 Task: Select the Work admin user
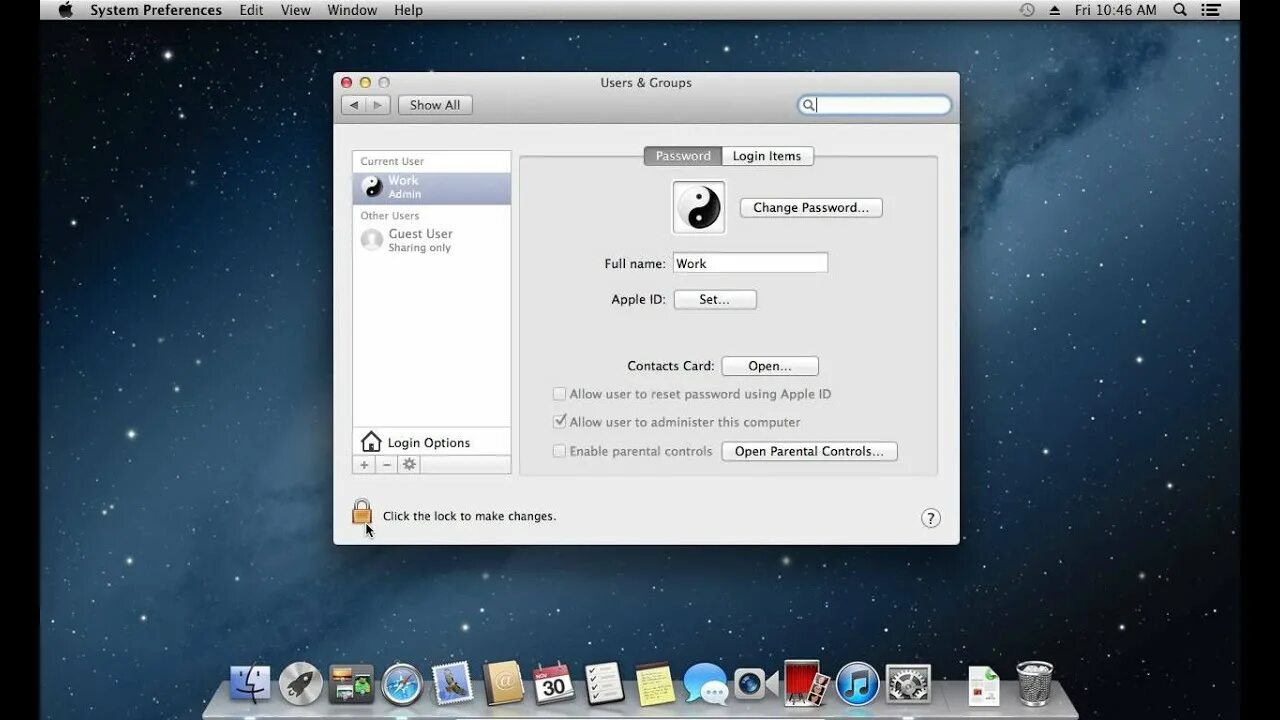[x=432, y=188]
